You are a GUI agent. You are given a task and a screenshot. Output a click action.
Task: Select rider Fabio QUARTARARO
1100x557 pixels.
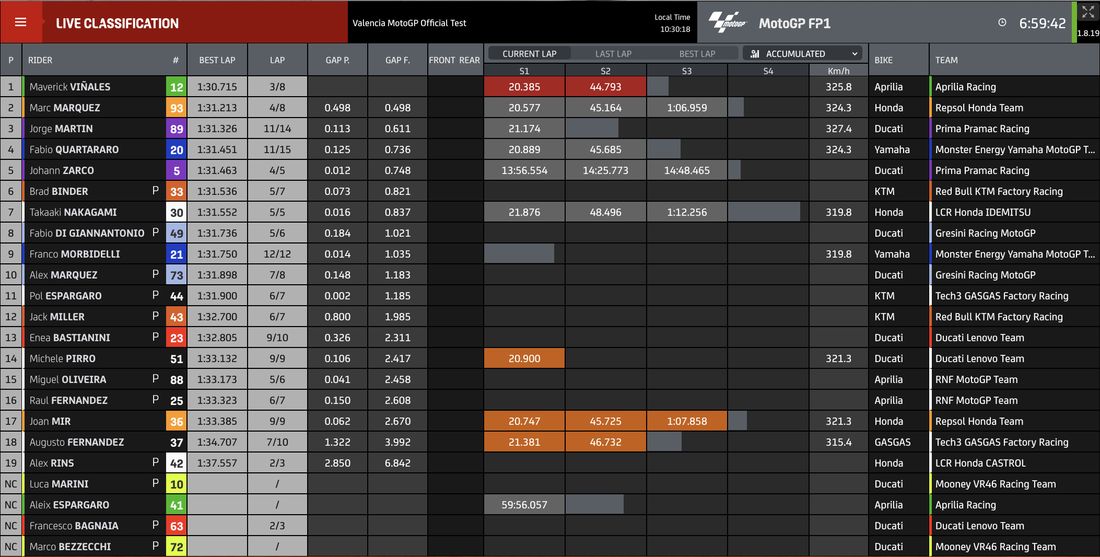tap(74, 149)
